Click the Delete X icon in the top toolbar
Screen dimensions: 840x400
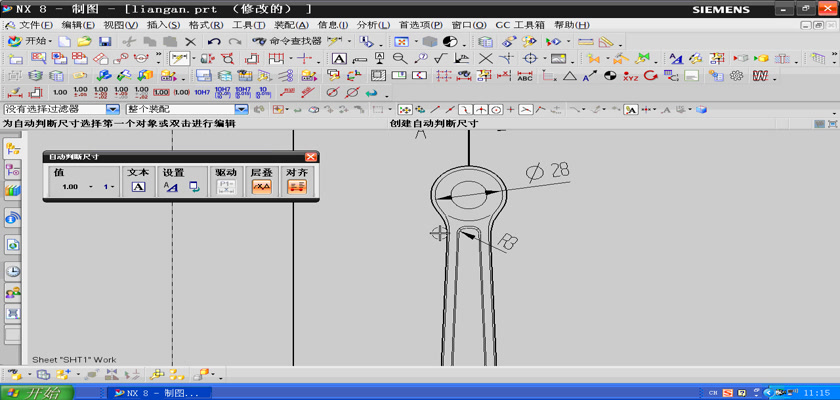(x=190, y=41)
